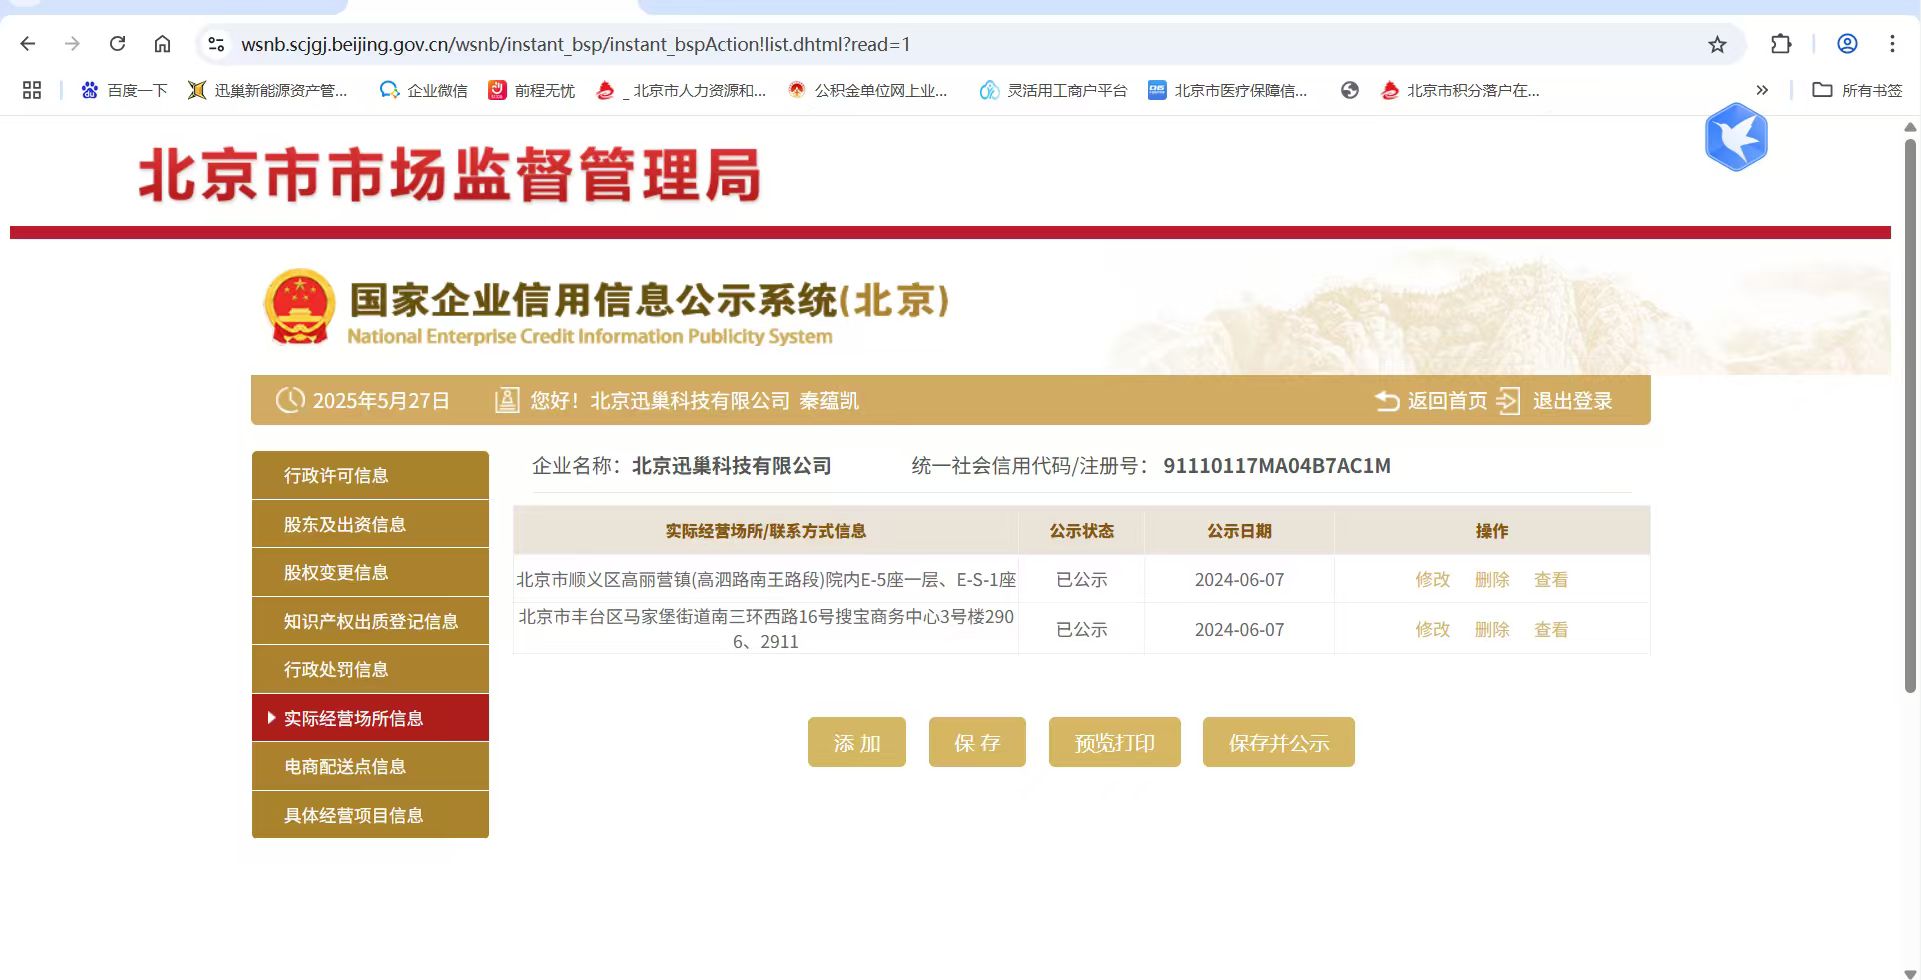Click the clock icon beside the date
Image resolution: width=1921 pixels, height=980 pixels.
(290, 400)
